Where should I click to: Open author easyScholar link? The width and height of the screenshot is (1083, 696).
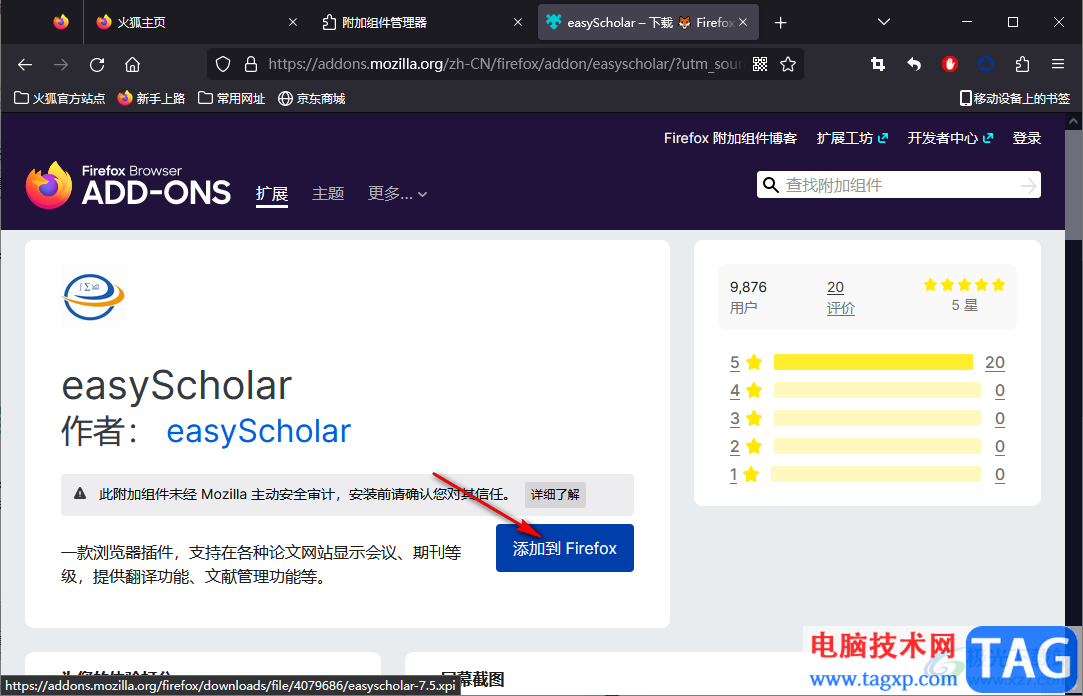pyautogui.click(x=258, y=432)
